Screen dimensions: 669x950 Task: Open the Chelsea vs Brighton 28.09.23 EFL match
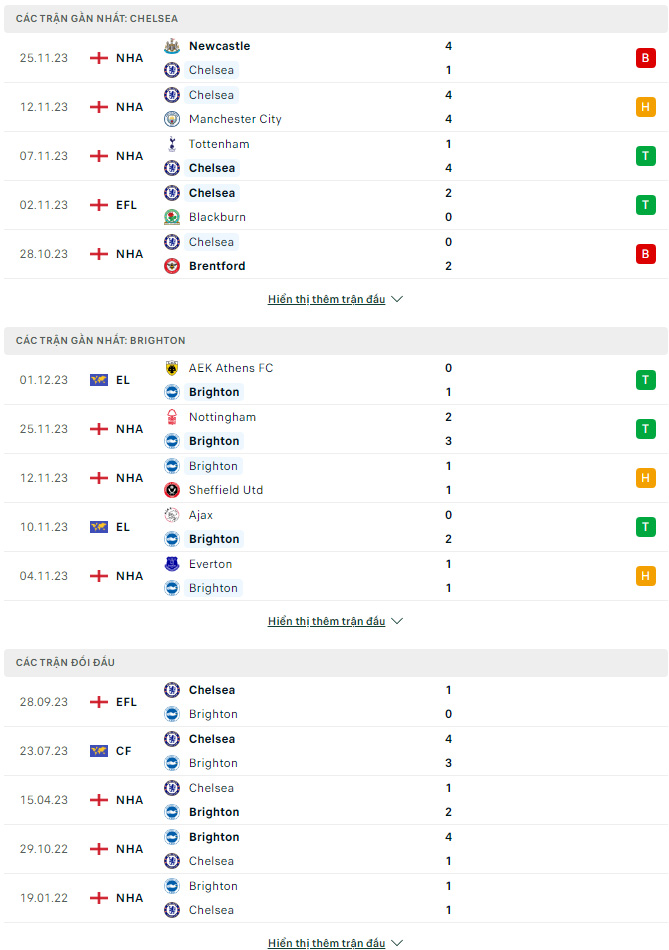[x=335, y=702]
